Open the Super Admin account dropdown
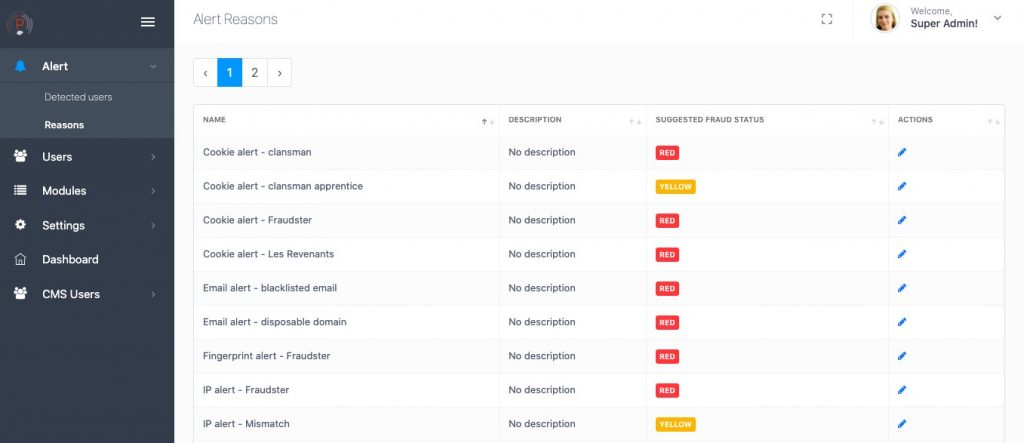Viewport: 1024px width, 443px height. (997, 18)
